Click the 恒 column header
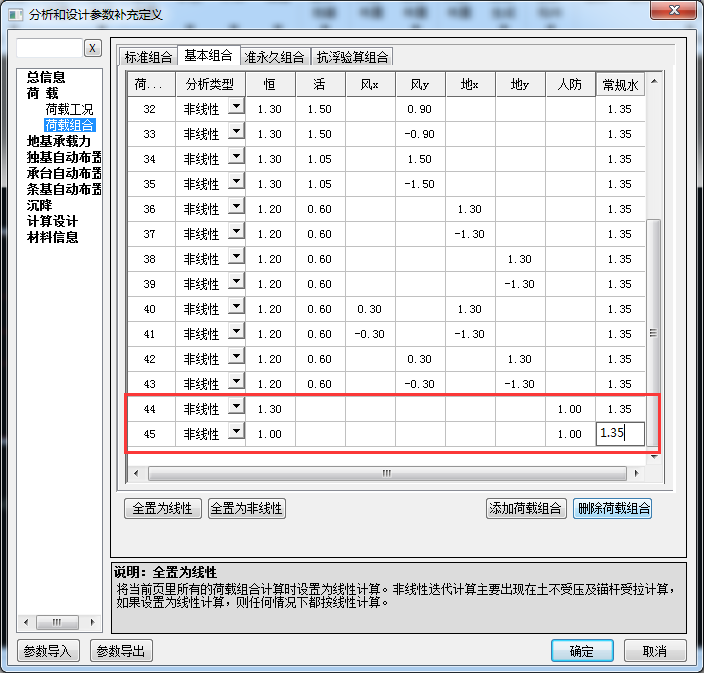 (x=270, y=84)
